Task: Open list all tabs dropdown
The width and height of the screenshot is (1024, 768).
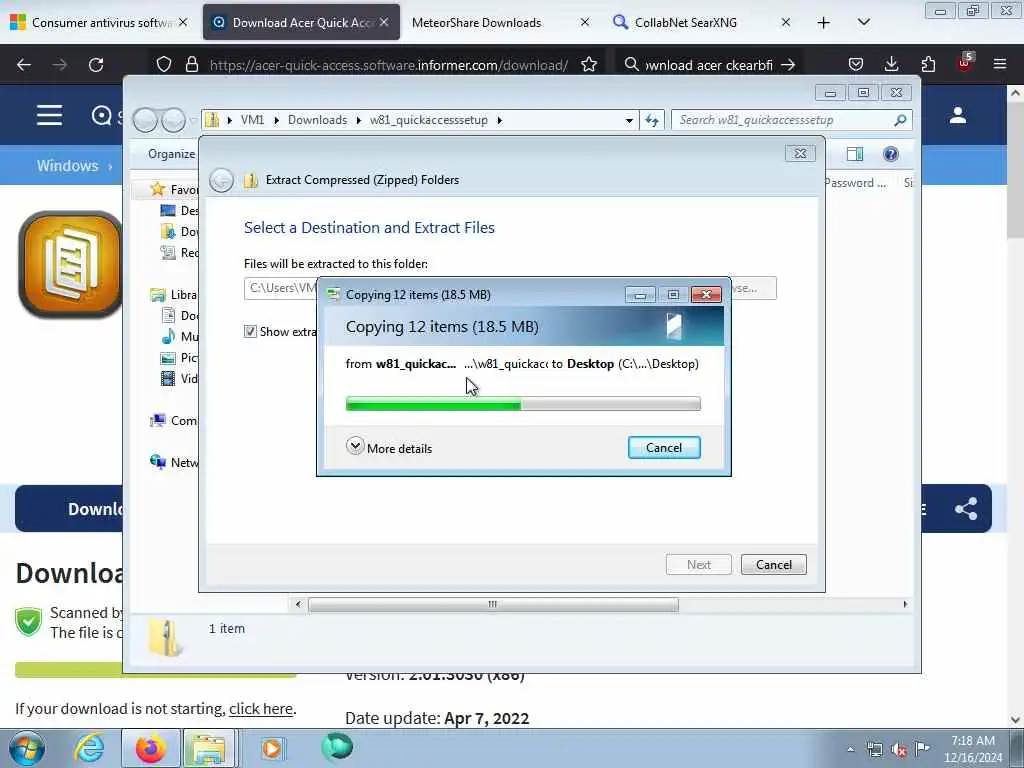Action: (x=863, y=23)
